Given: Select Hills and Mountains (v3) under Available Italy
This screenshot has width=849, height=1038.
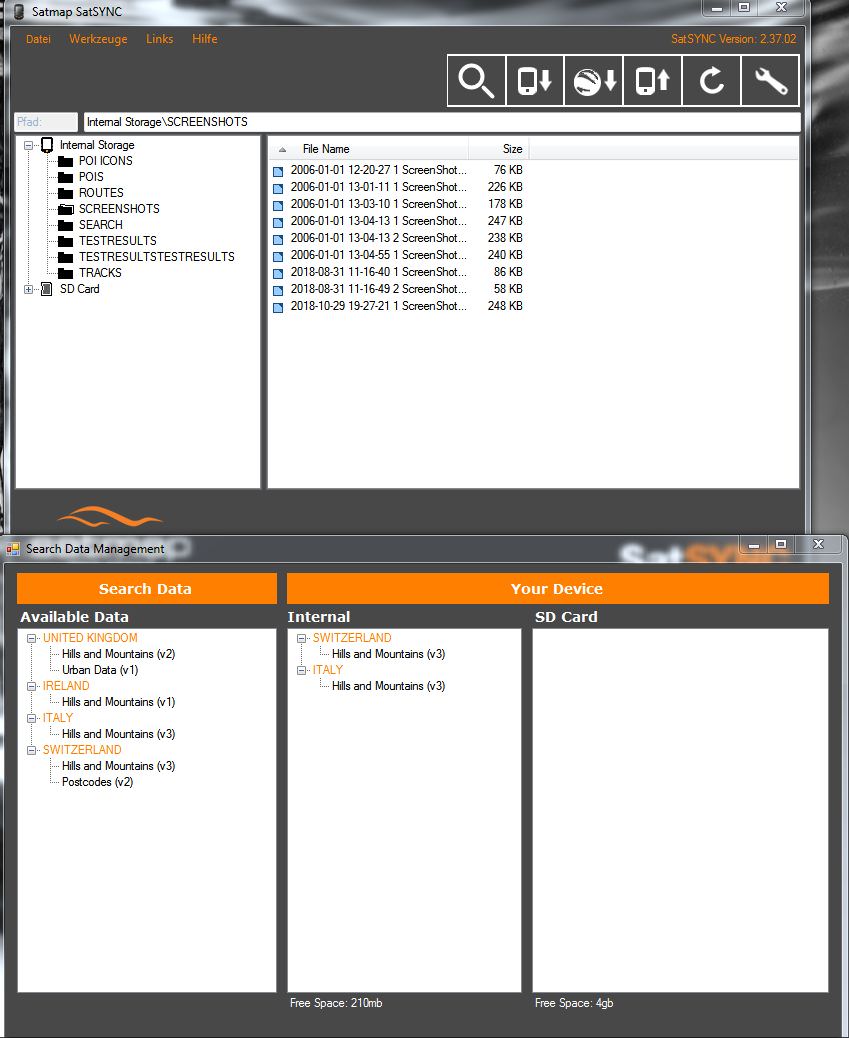Looking at the screenshot, I should click(x=119, y=734).
